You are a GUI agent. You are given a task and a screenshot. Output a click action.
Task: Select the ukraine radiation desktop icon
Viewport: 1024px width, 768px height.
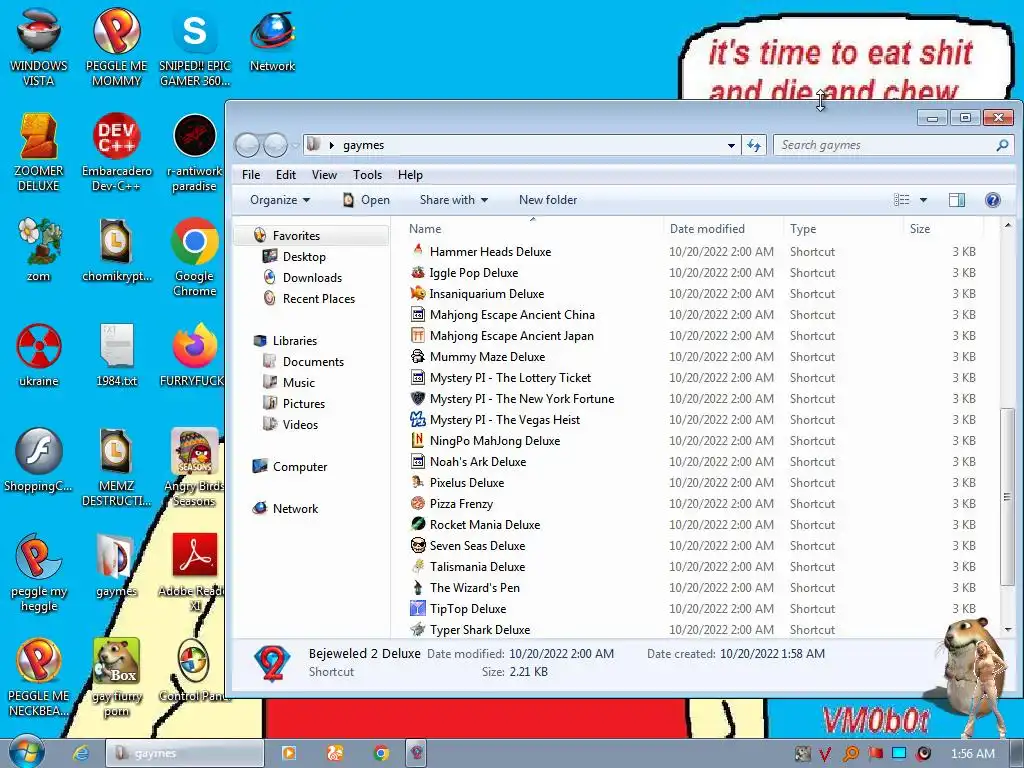(x=39, y=355)
